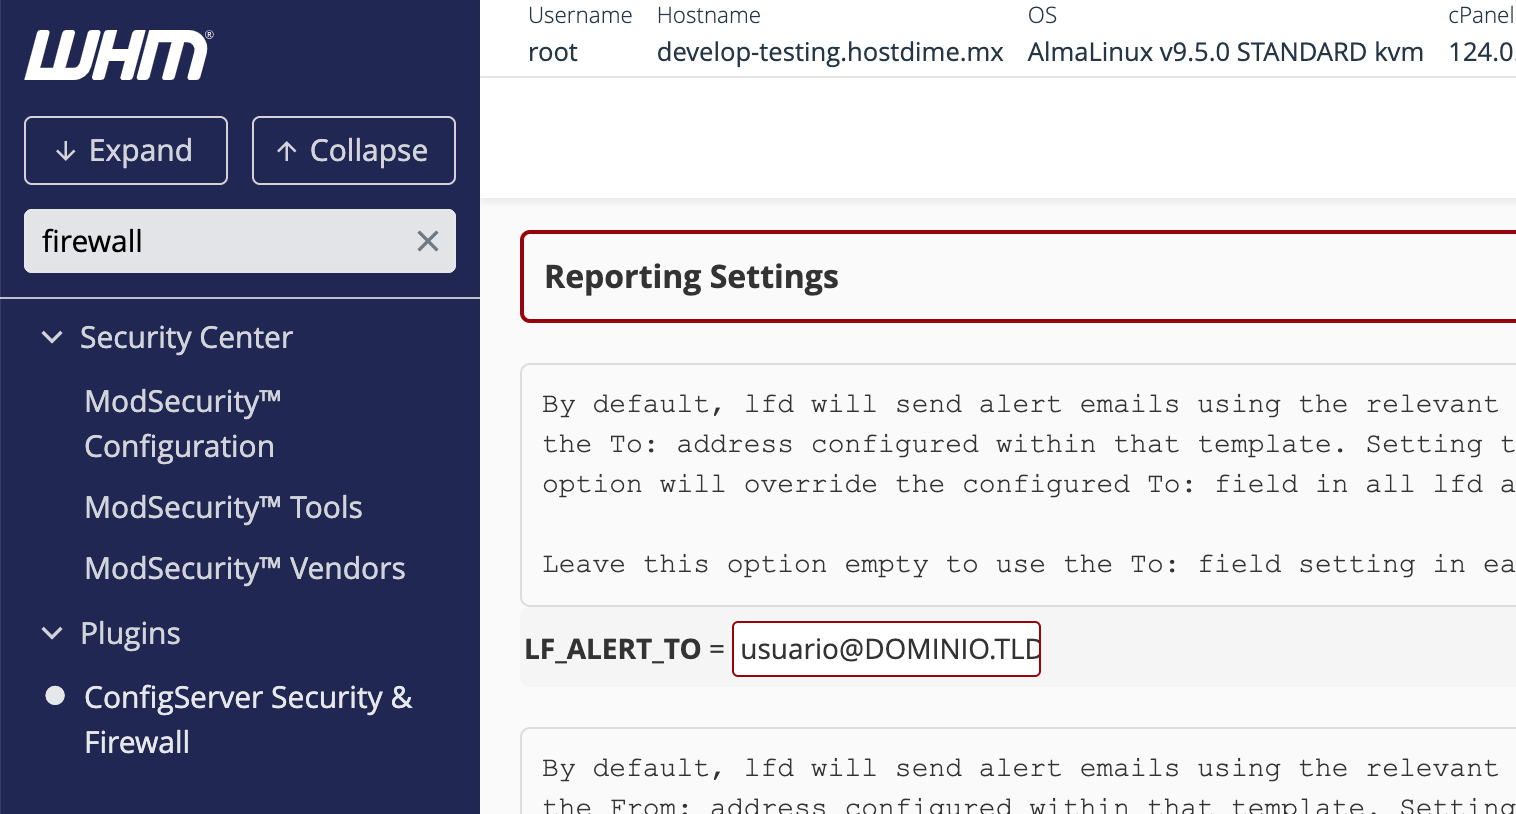Click the LF_ALERT_TO description text block

pyautogui.click(x=1018, y=485)
